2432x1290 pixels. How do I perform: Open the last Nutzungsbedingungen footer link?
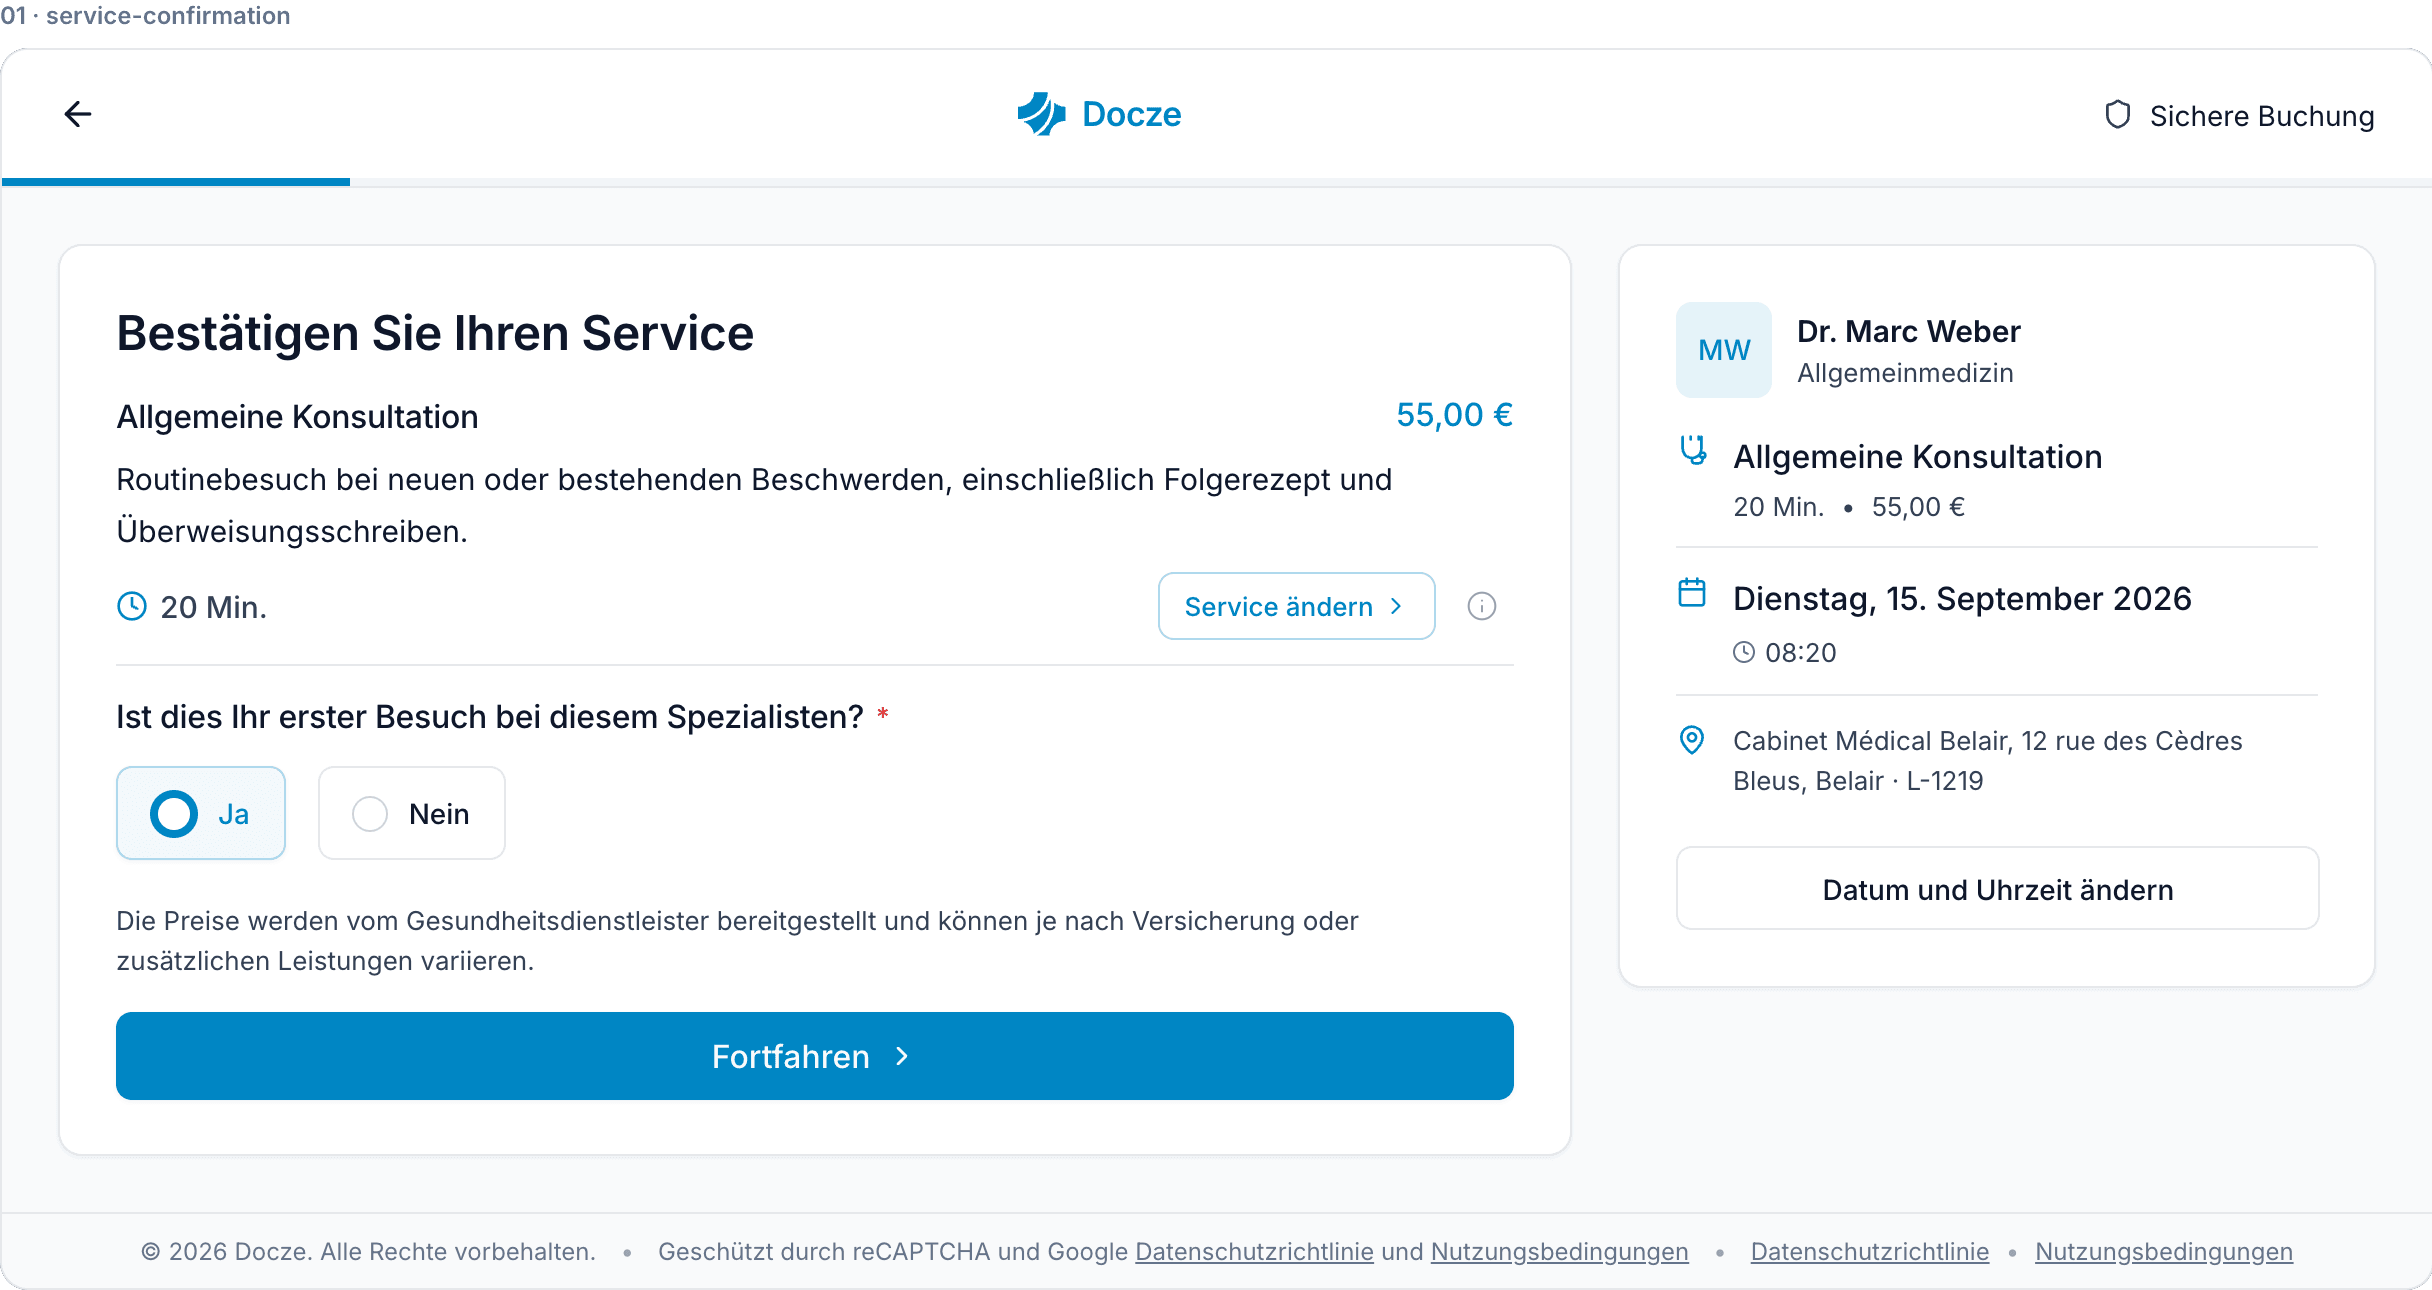point(2164,1252)
